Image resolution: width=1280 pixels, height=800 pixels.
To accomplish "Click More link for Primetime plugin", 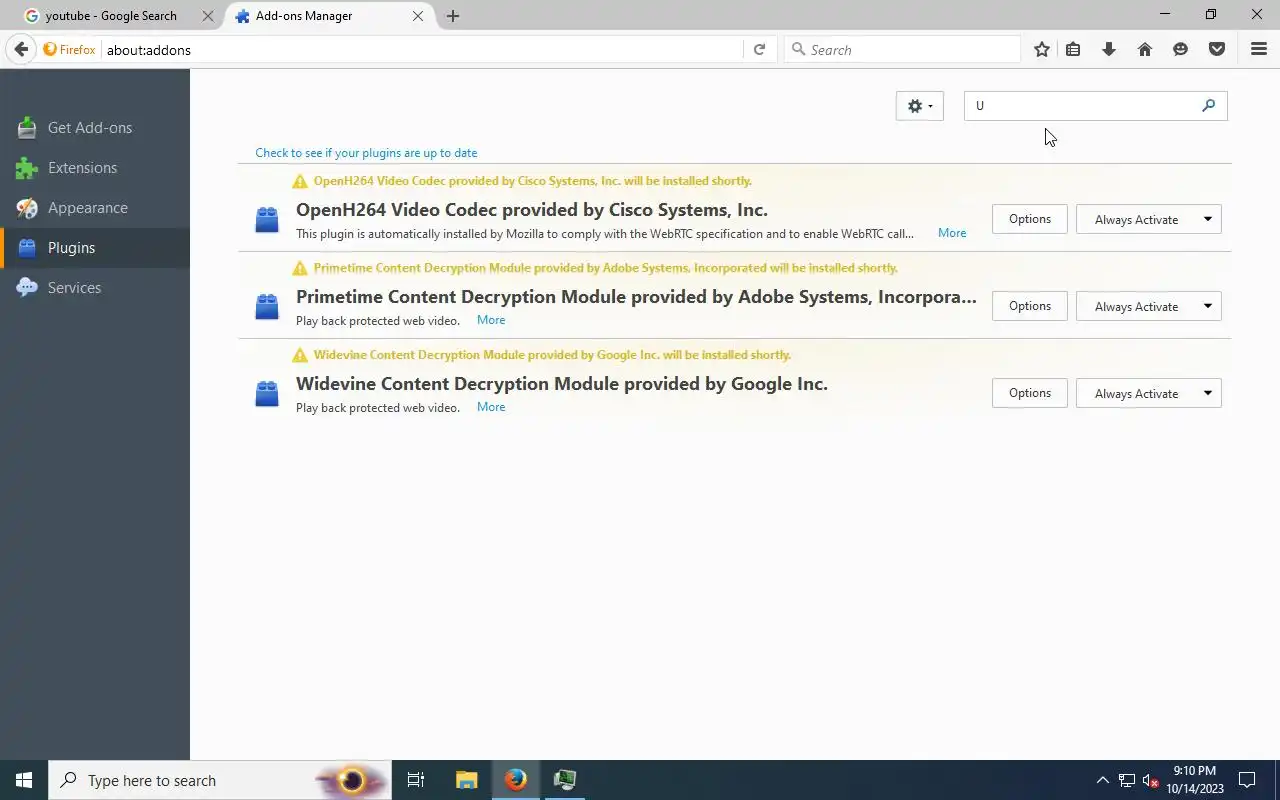I will click(x=491, y=320).
